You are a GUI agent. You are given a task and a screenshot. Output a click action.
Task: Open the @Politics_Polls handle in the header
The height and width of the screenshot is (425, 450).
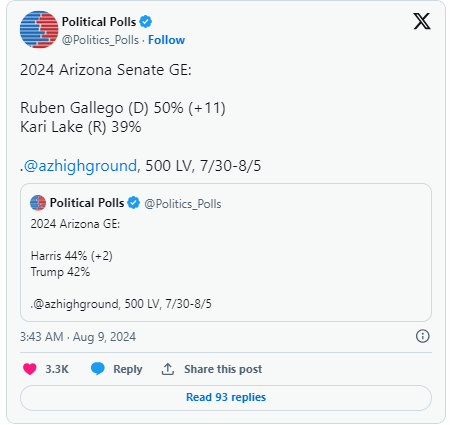100,40
